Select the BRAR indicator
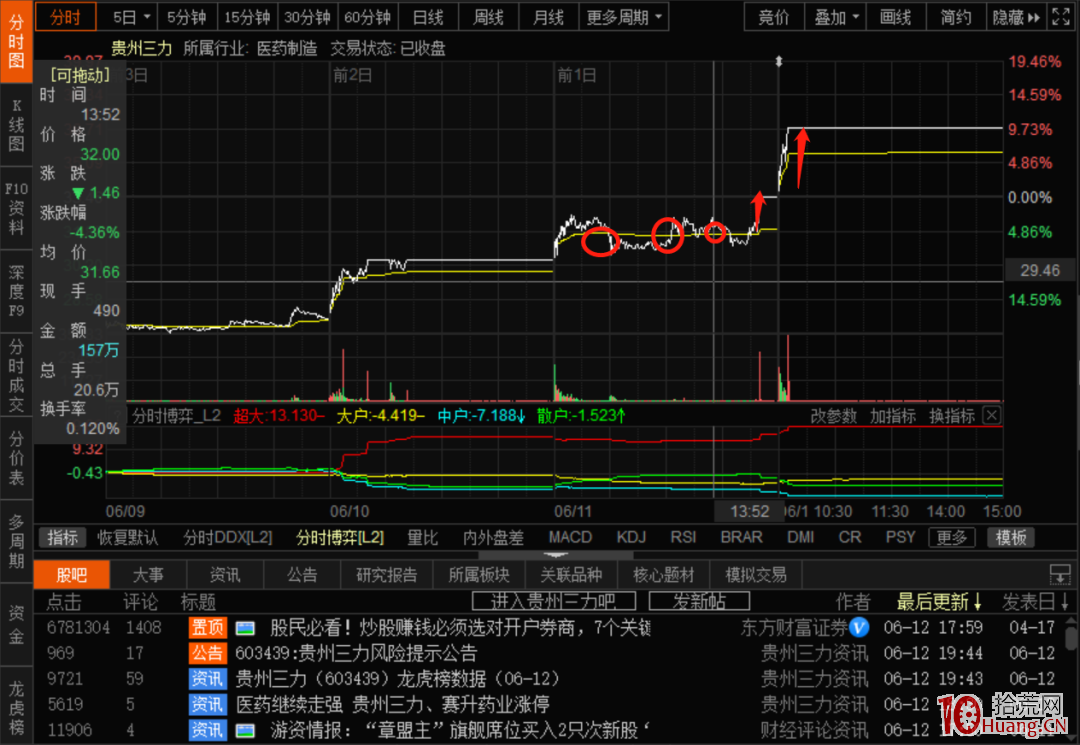The image size is (1080, 745). pyautogui.click(x=741, y=538)
